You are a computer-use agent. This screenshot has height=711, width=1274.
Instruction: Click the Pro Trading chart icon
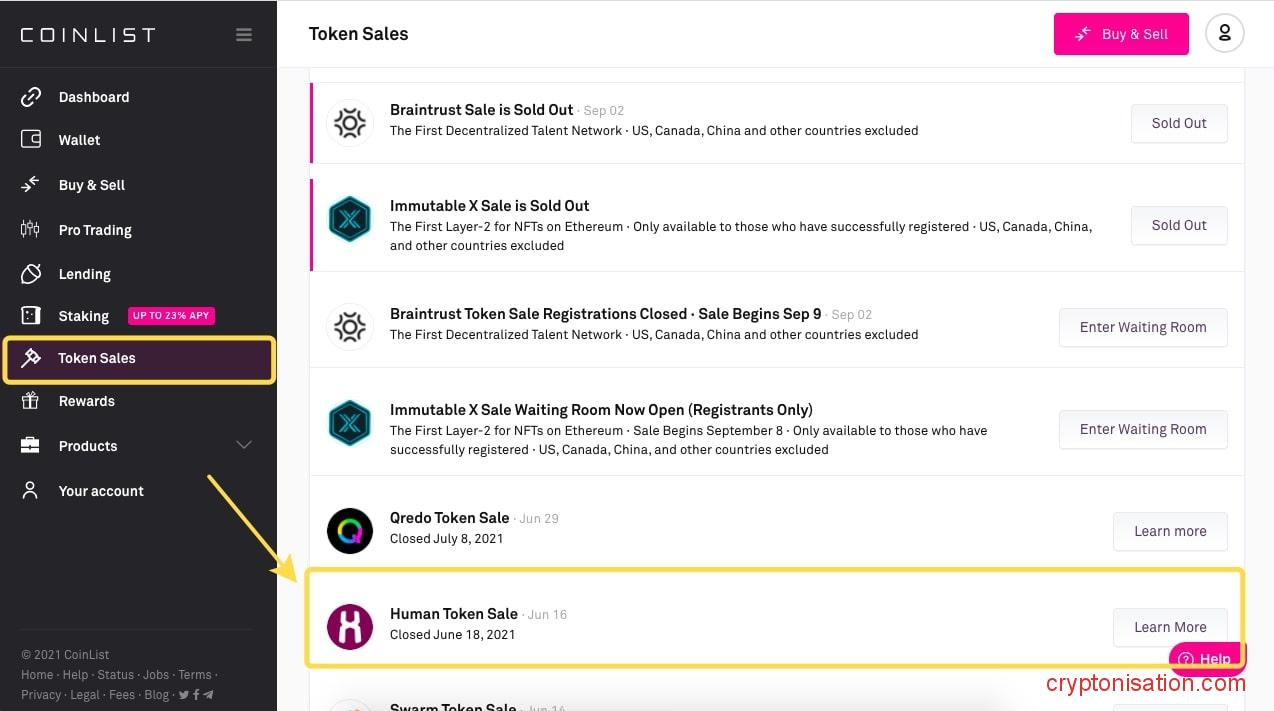31,230
